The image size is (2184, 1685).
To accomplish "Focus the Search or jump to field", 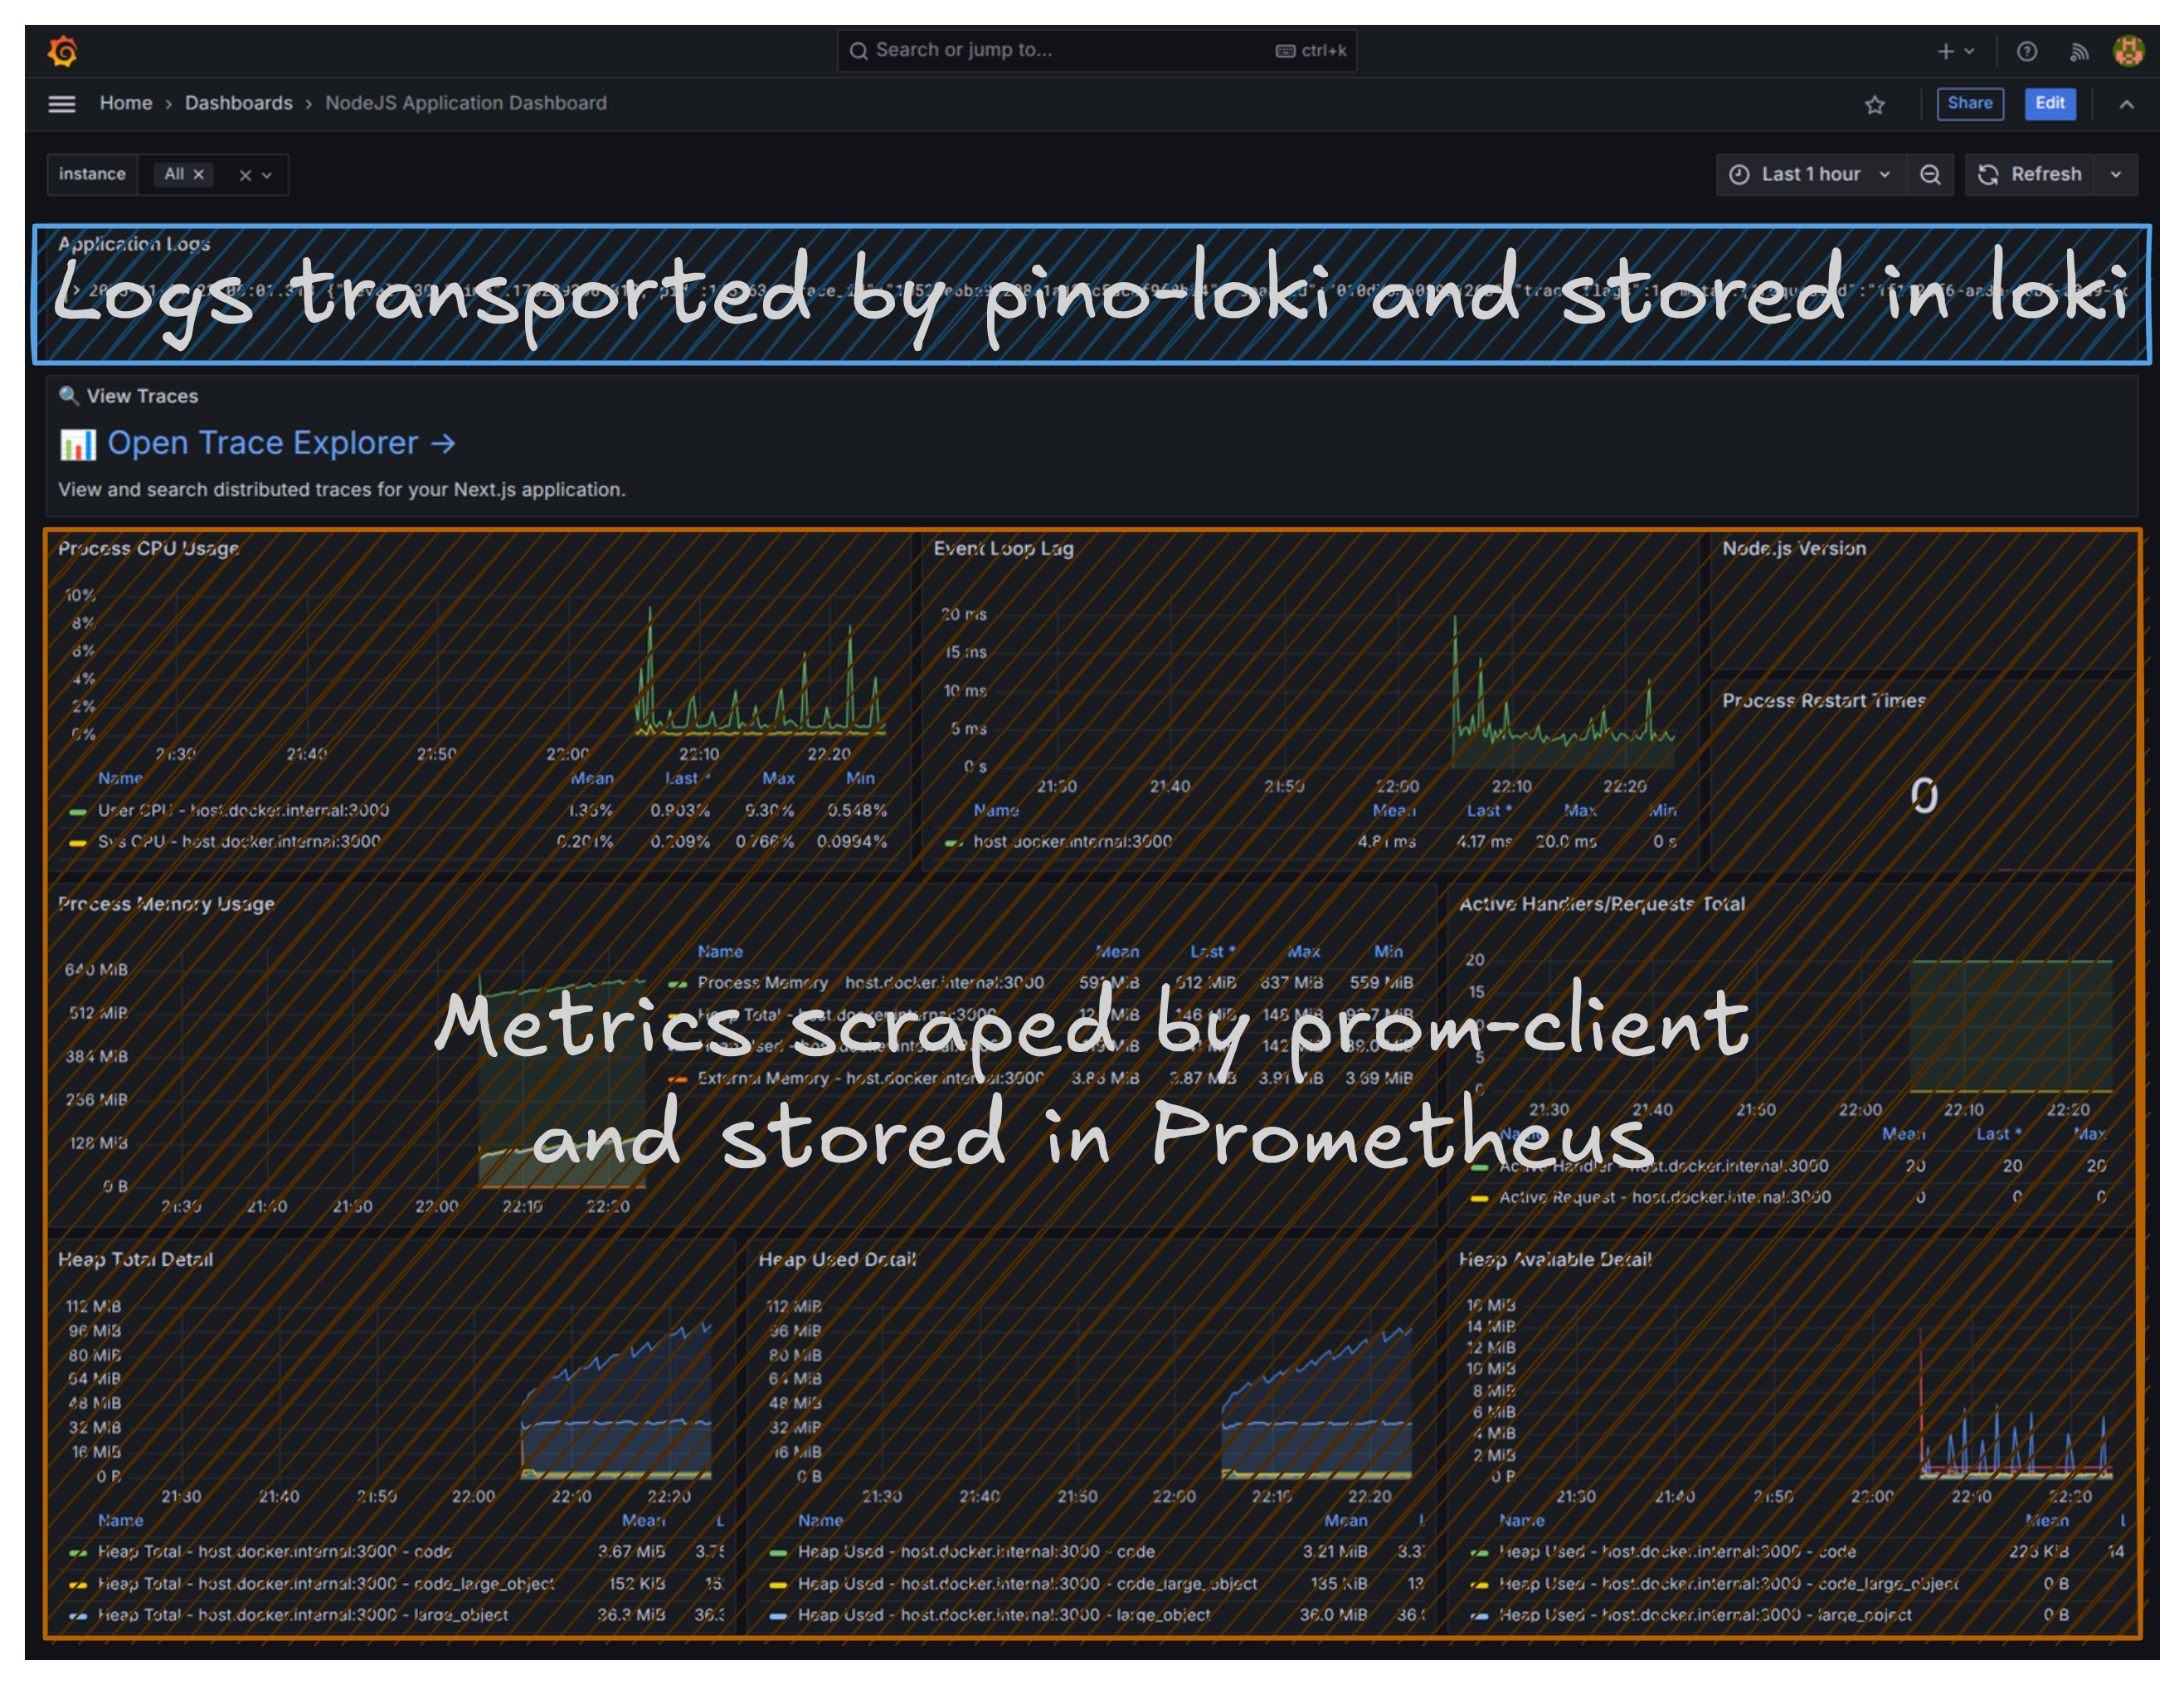I will (x=1060, y=50).
